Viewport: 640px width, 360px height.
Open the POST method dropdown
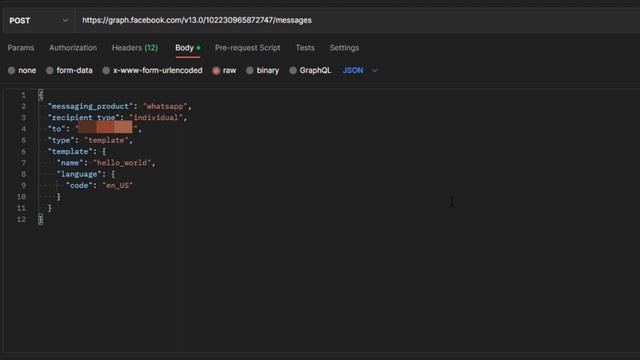point(38,20)
